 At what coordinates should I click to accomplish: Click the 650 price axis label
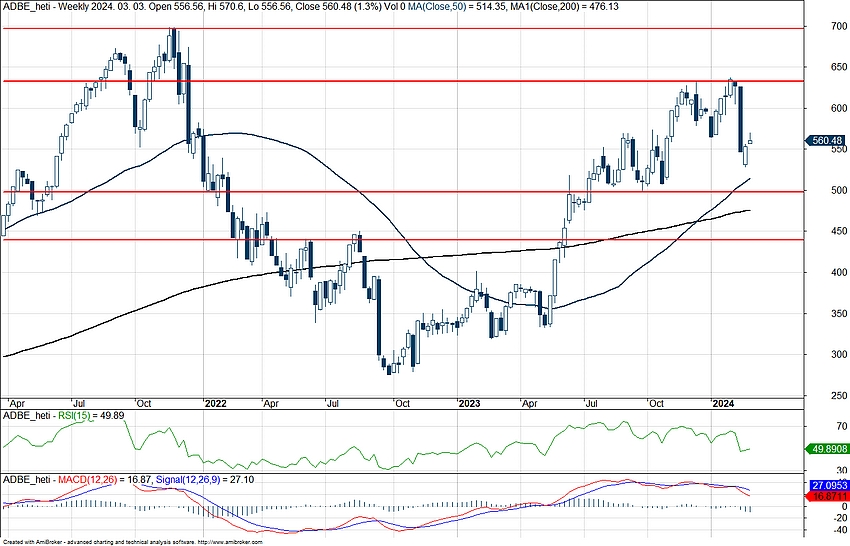pyautogui.click(x=839, y=67)
